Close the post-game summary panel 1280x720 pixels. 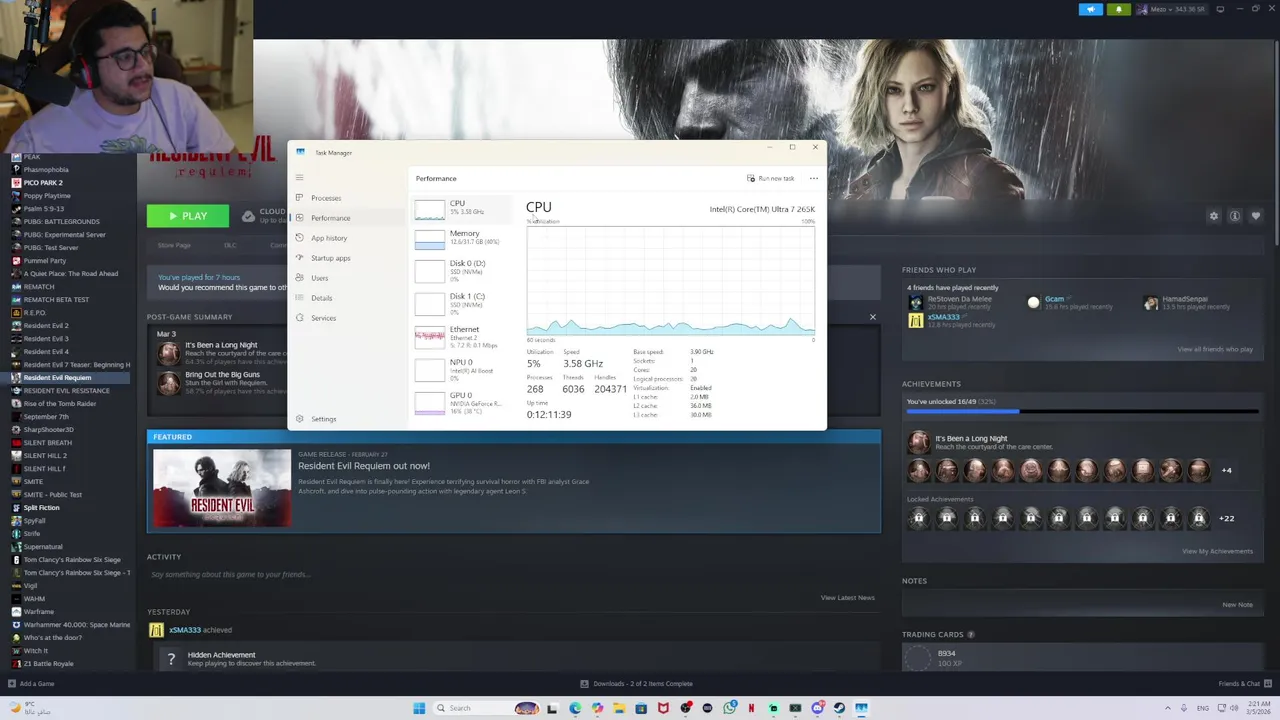pos(872,317)
